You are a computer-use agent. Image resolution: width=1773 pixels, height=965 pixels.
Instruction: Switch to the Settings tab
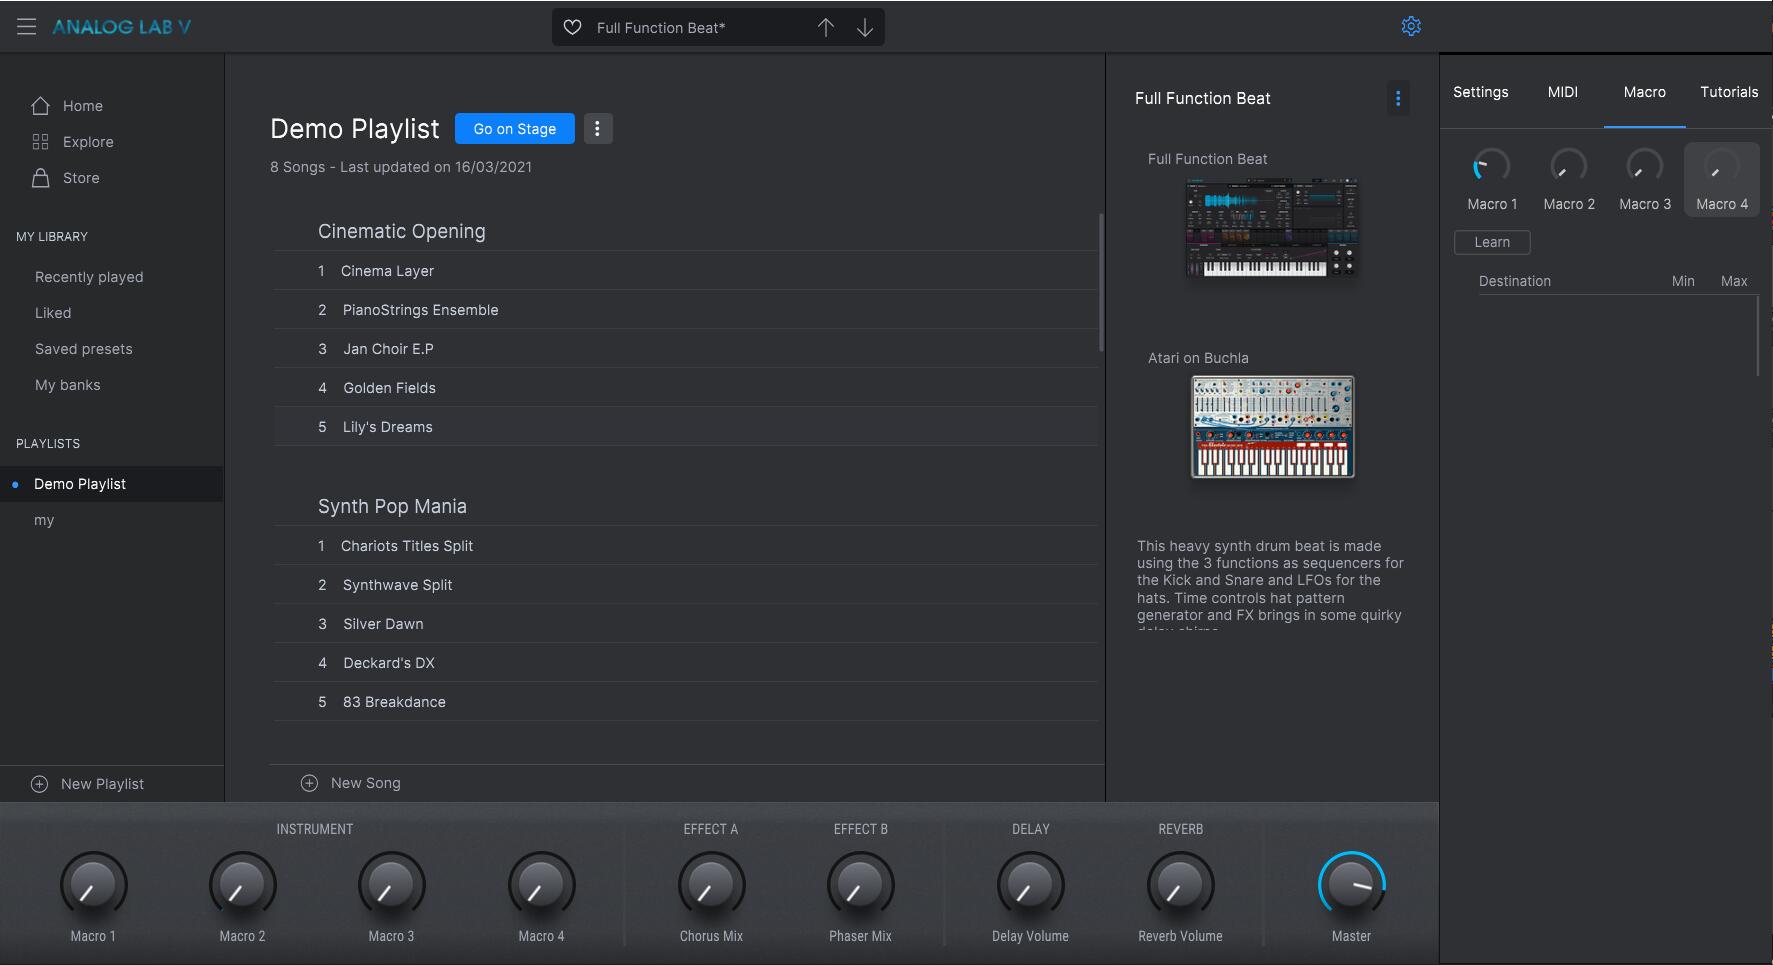[1480, 92]
